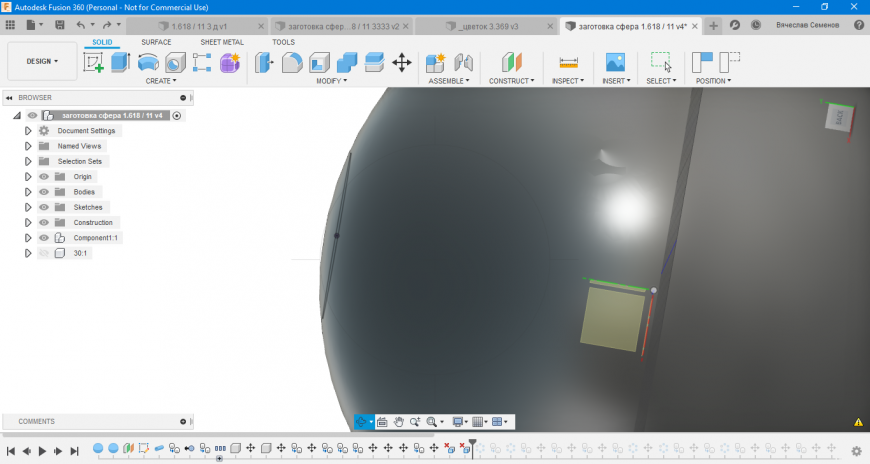870x464 pixels.
Task: Open the Job Status clock icon
Action: pos(756,25)
